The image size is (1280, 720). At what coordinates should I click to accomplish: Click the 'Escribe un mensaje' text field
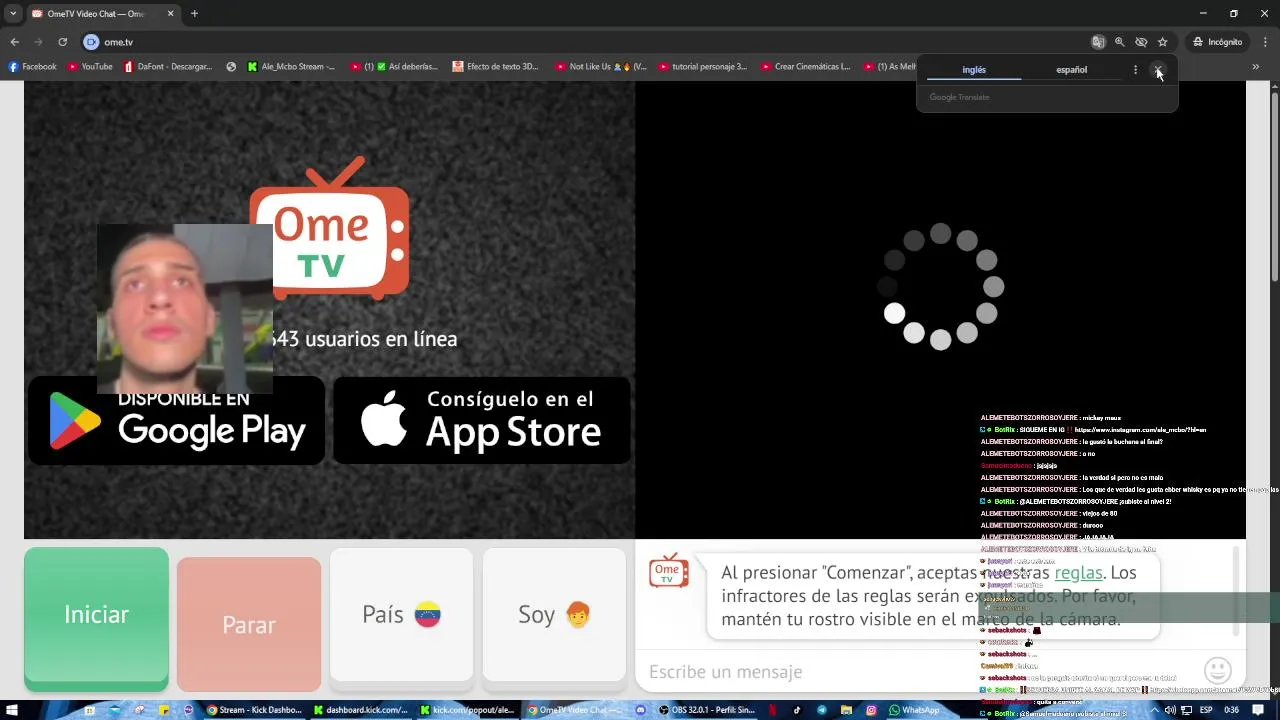(915, 671)
